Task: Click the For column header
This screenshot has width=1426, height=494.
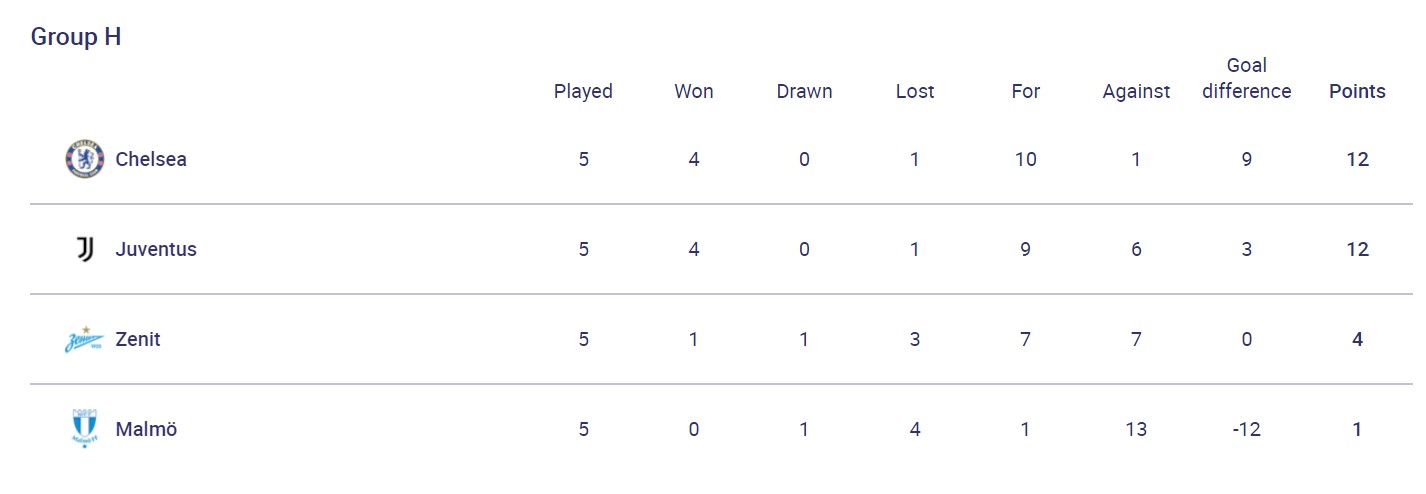Action: click(1026, 91)
